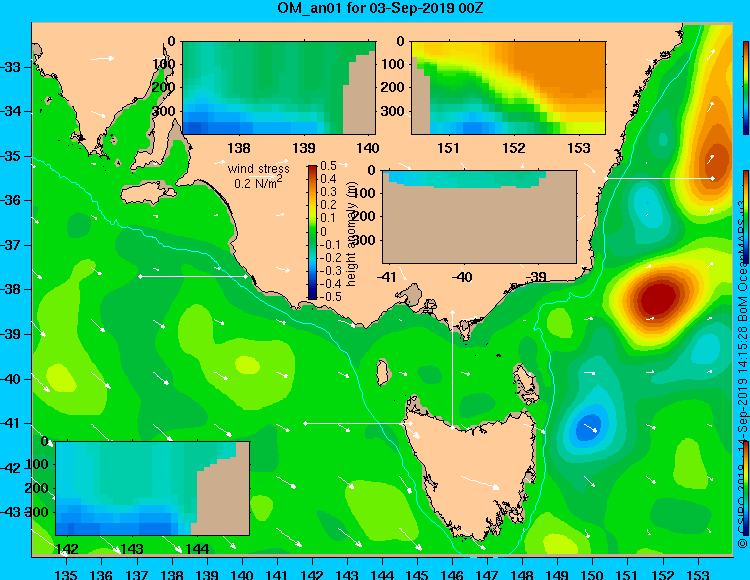Viewport: 750px width, 580px height.
Task: Click the '0.2 N/m²' wind stress value
Action: [258, 183]
